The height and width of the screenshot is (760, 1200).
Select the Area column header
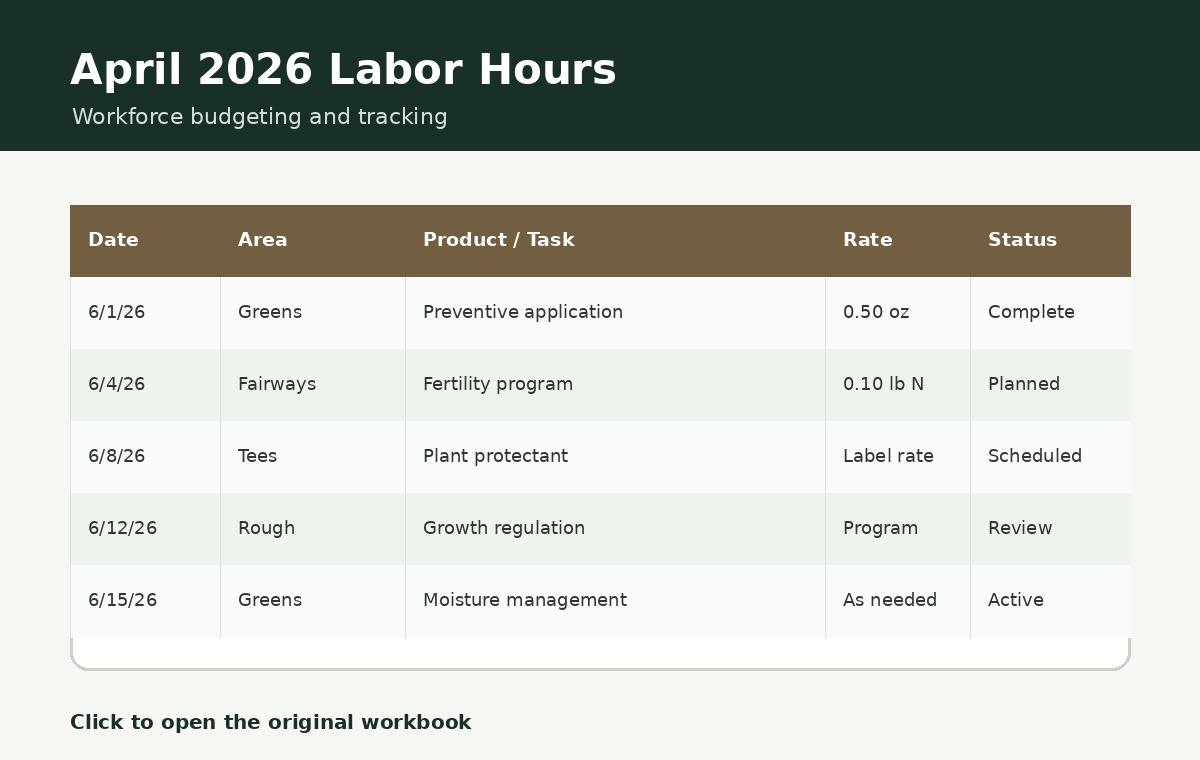click(312, 240)
